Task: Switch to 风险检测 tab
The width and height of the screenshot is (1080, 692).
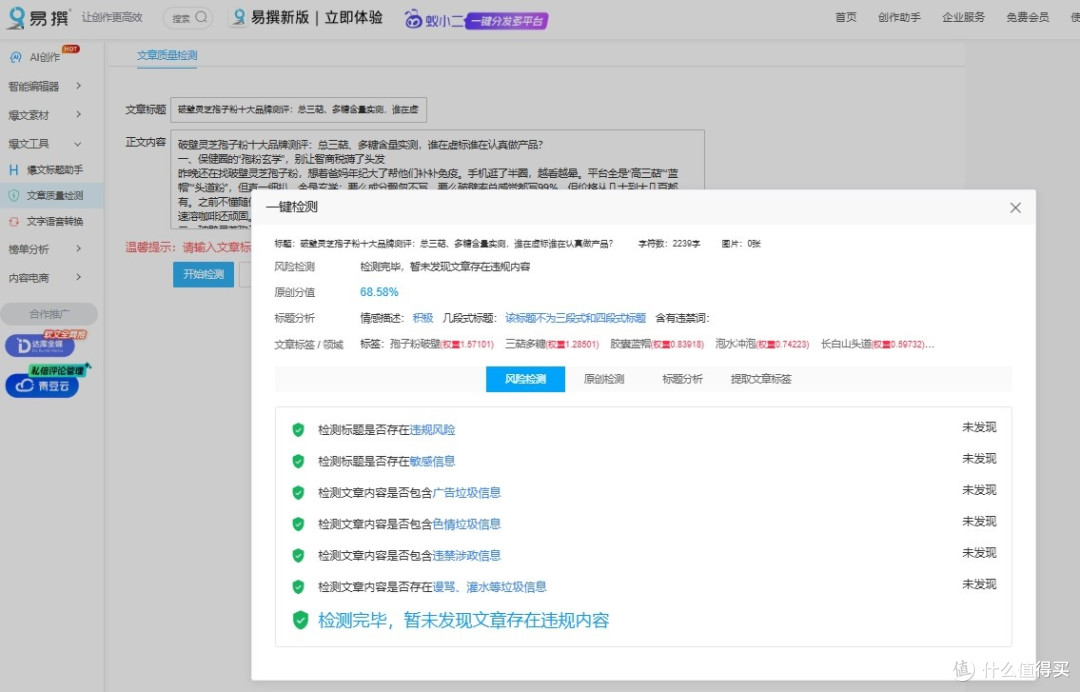Action: [525, 379]
